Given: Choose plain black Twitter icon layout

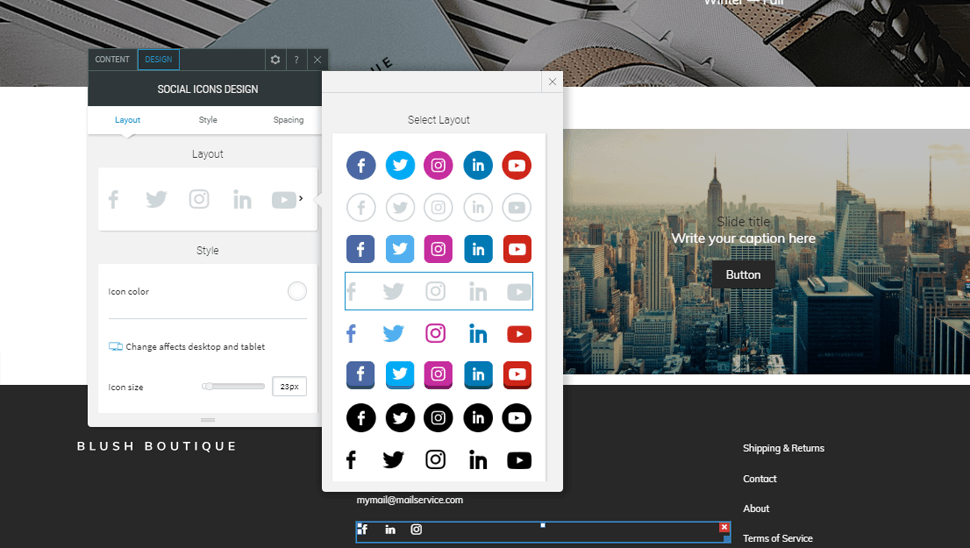Looking at the screenshot, I should point(393,460).
